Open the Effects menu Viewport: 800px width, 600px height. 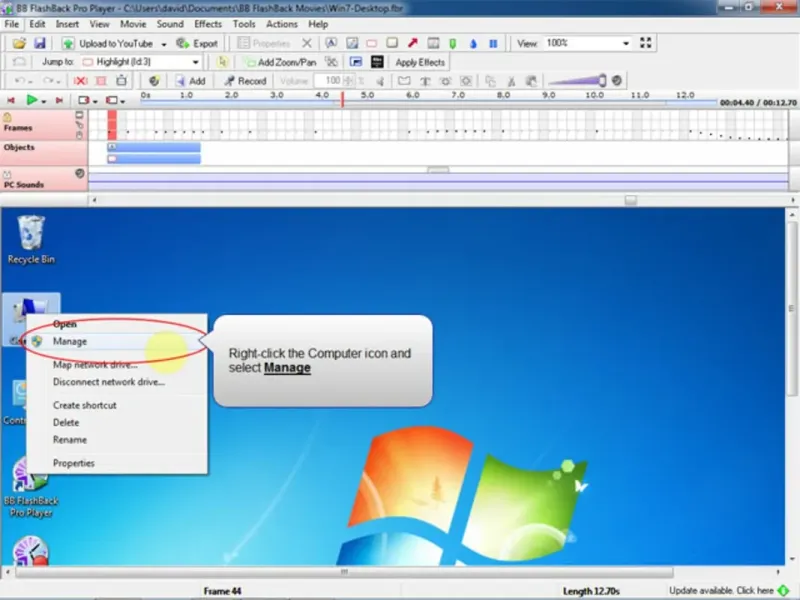[208, 24]
